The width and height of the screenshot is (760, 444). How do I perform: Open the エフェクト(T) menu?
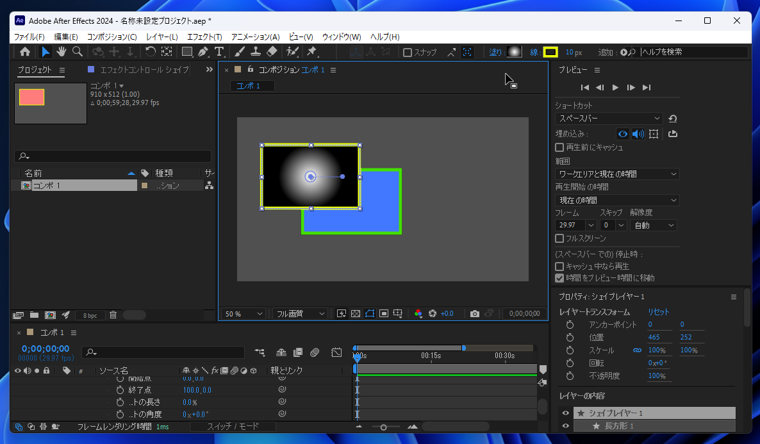204,37
